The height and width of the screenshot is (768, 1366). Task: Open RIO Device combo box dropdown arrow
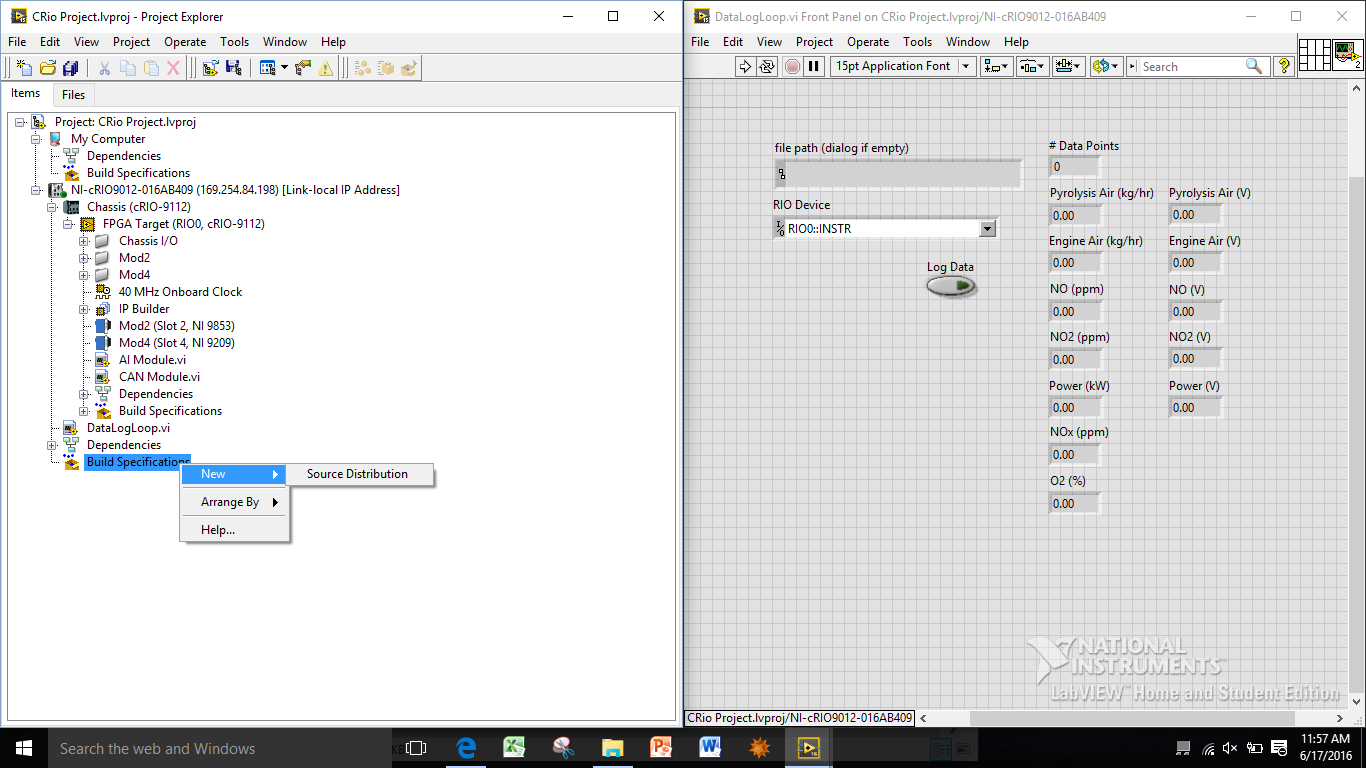click(x=988, y=229)
